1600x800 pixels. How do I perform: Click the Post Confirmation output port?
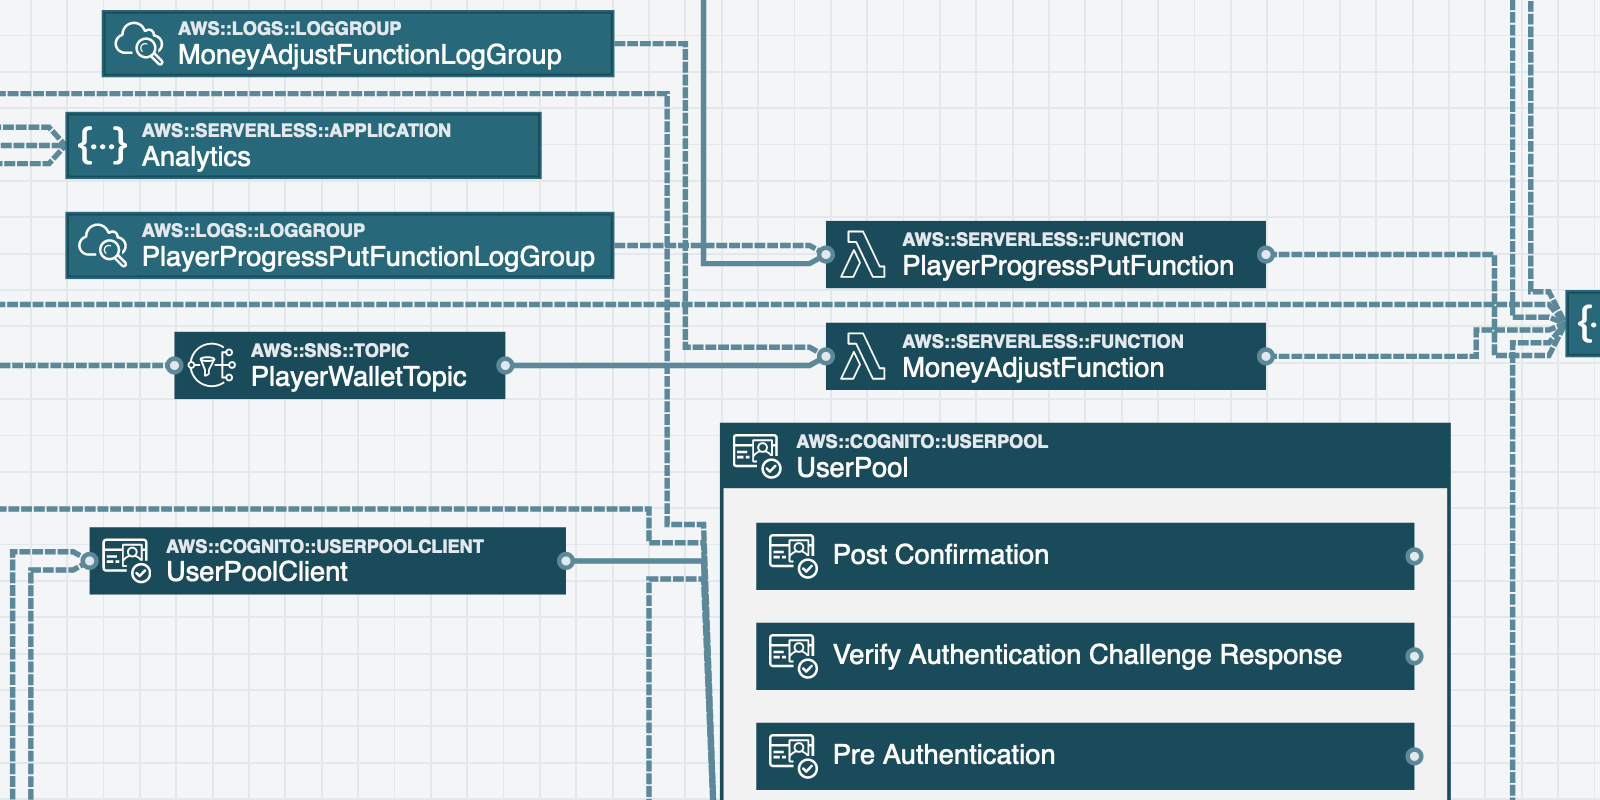click(1414, 556)
